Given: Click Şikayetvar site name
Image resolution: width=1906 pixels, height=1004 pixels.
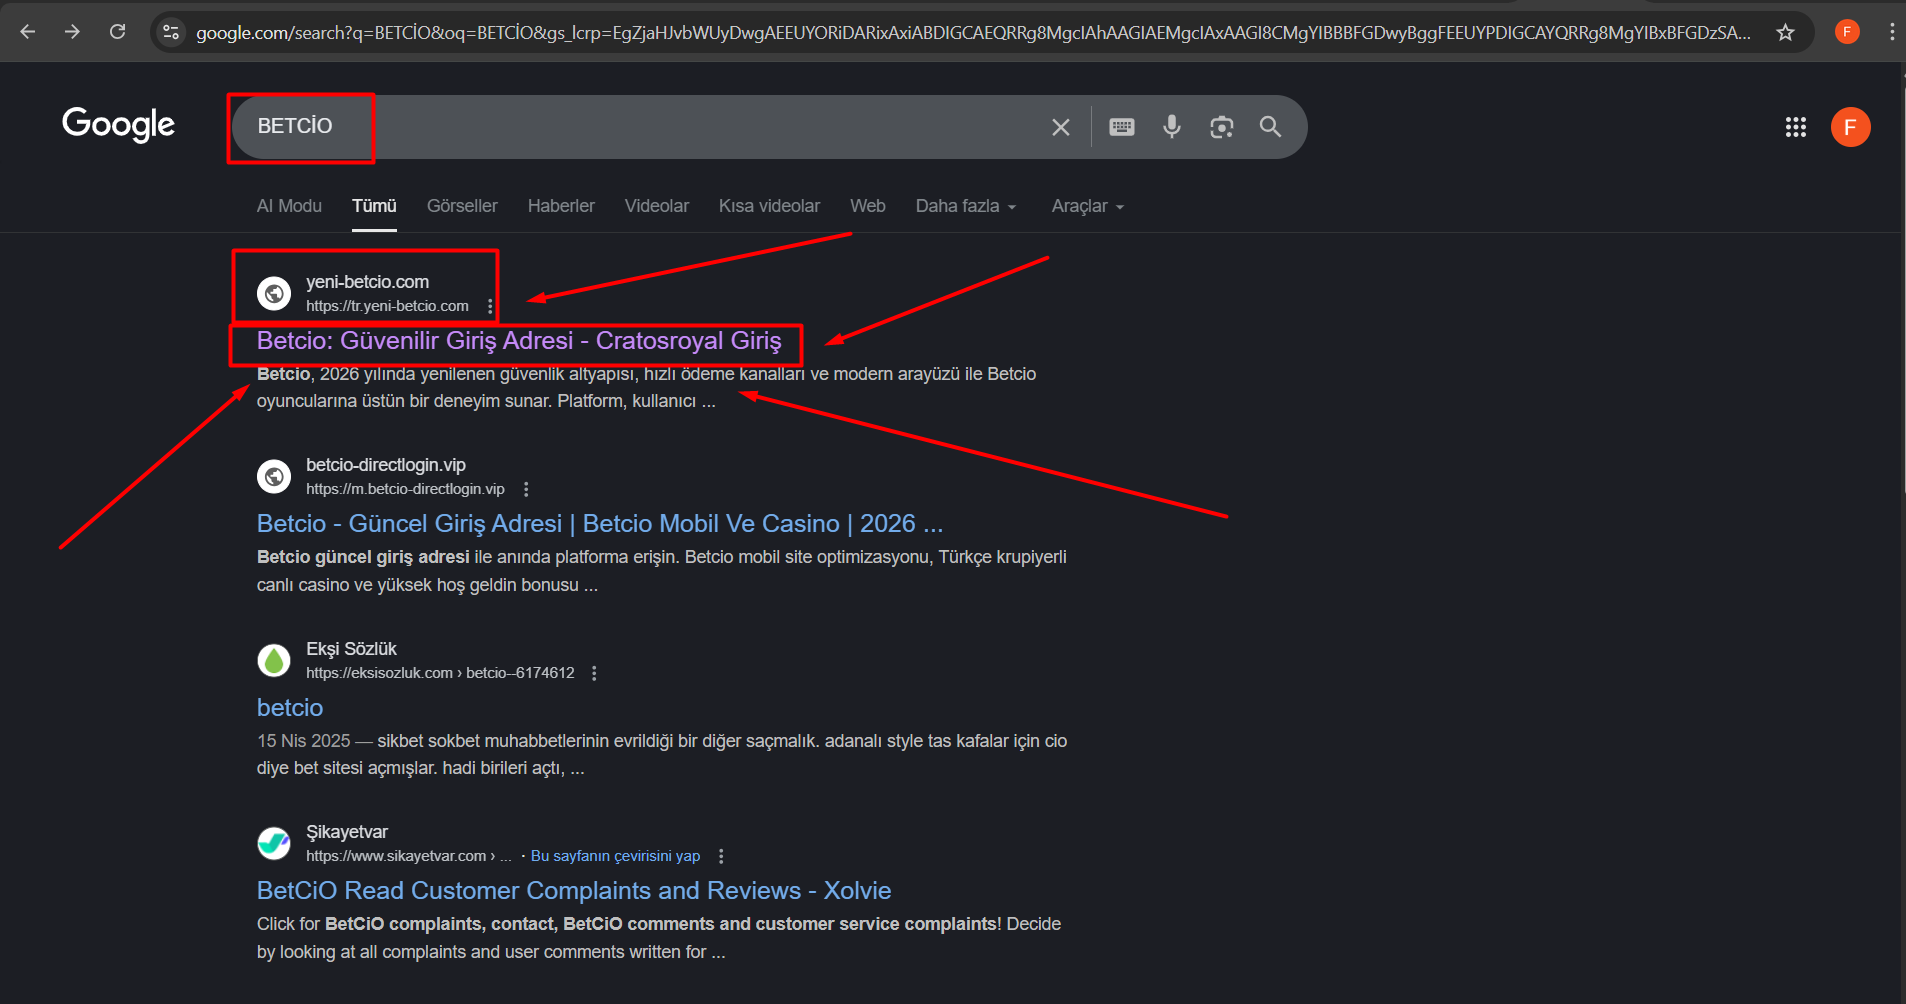Looking at the screenshot, I should (x=347, y=832).
